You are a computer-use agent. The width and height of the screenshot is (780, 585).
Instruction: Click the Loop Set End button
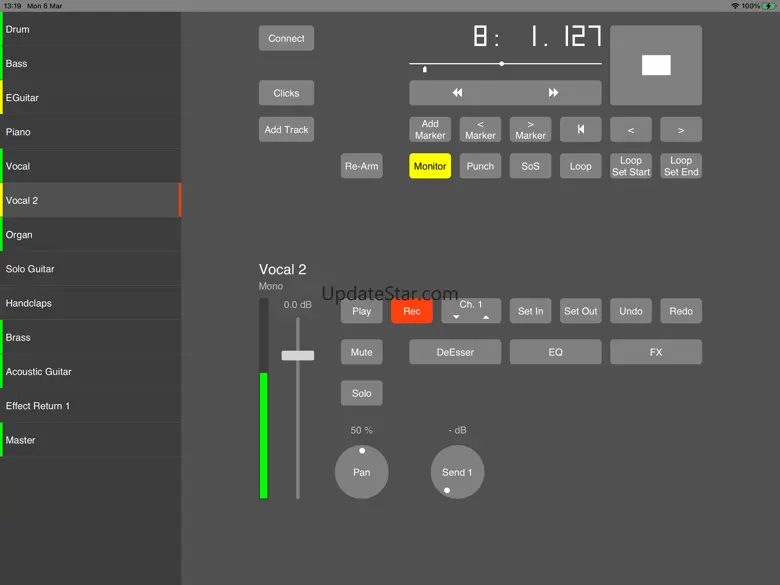tap(681, 166)
